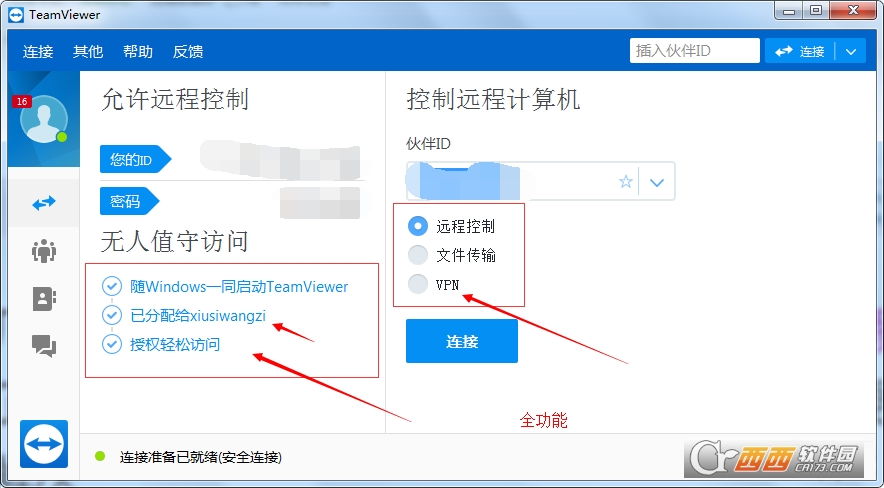Image resolution: width=884 pixels, height=488 pixels.
Task: Click the TeamViewer logo at bottom left
Action: click(44, 443)
